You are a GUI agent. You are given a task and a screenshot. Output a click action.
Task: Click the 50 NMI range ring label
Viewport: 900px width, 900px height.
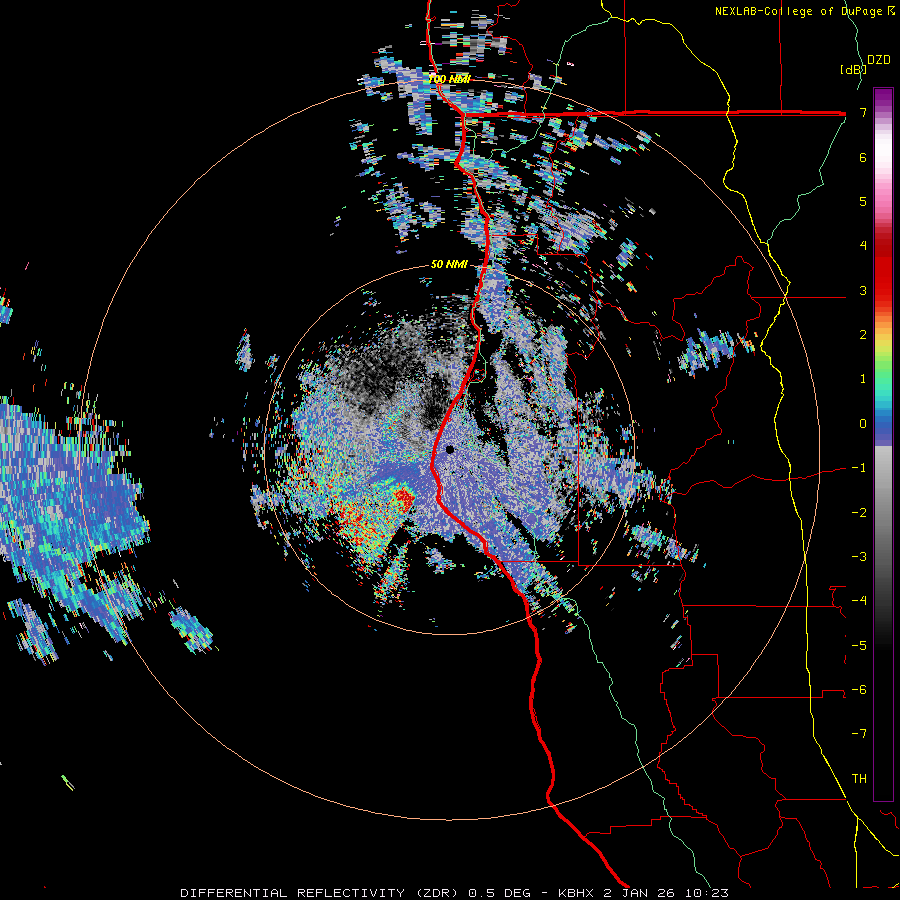pos(449,265)
